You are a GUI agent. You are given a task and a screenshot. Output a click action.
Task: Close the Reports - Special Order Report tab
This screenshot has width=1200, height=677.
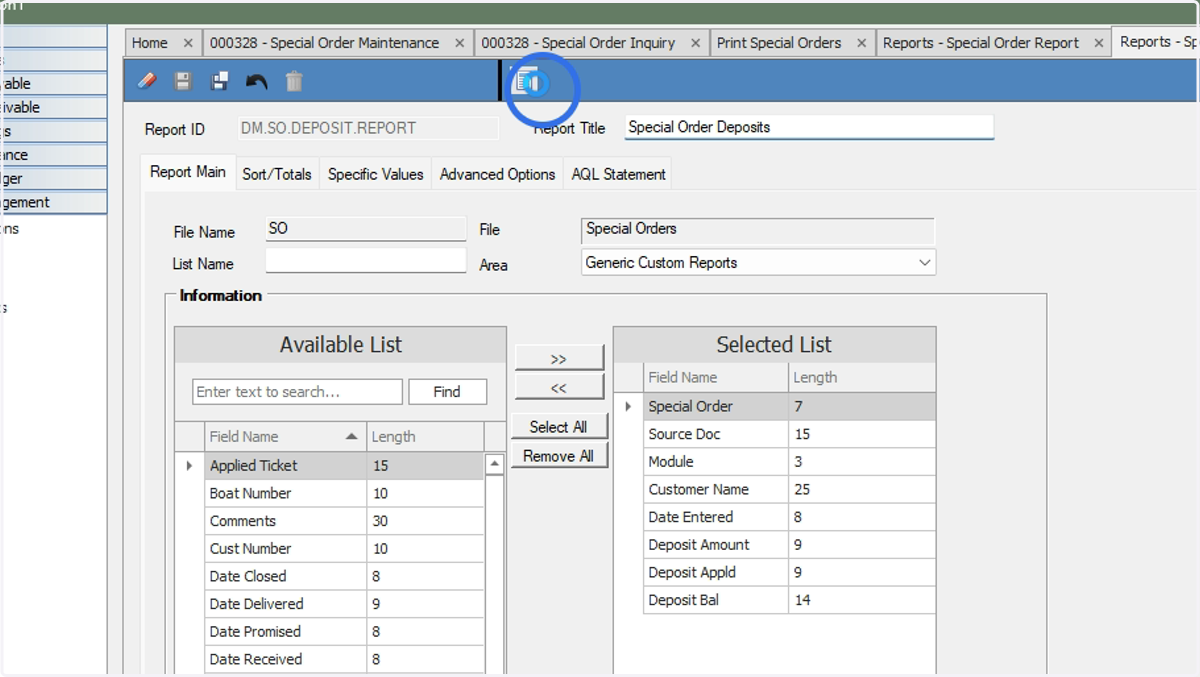point(1098,43)
